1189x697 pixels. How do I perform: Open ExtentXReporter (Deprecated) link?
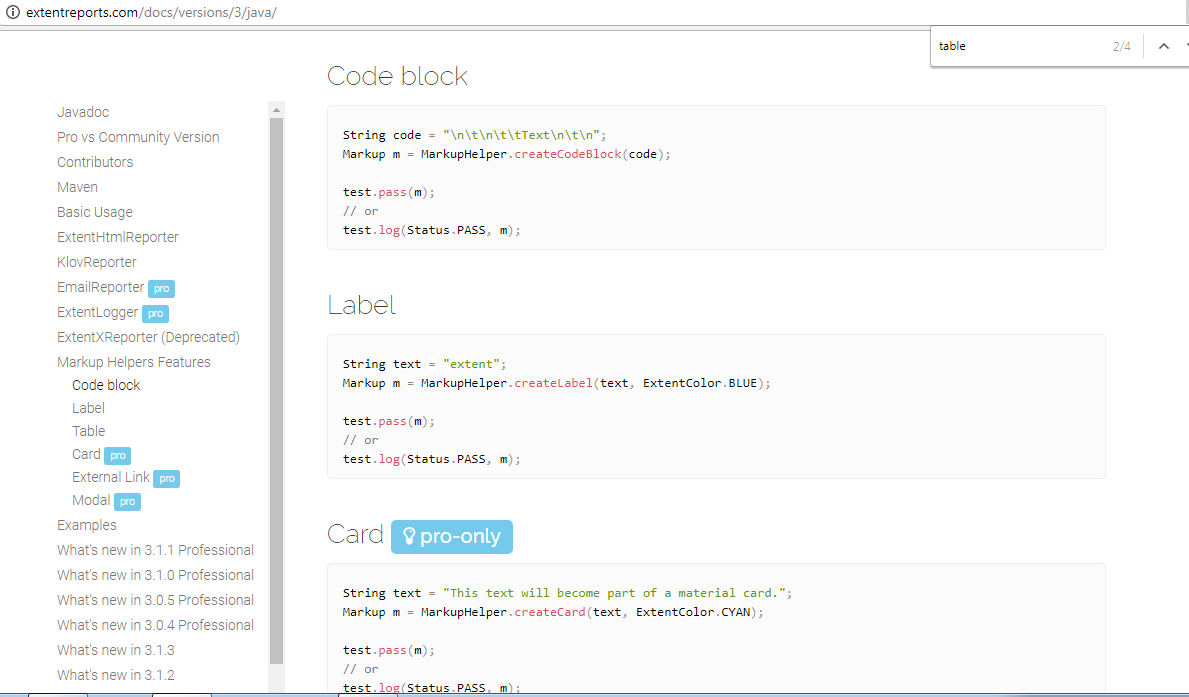point(148,338)
